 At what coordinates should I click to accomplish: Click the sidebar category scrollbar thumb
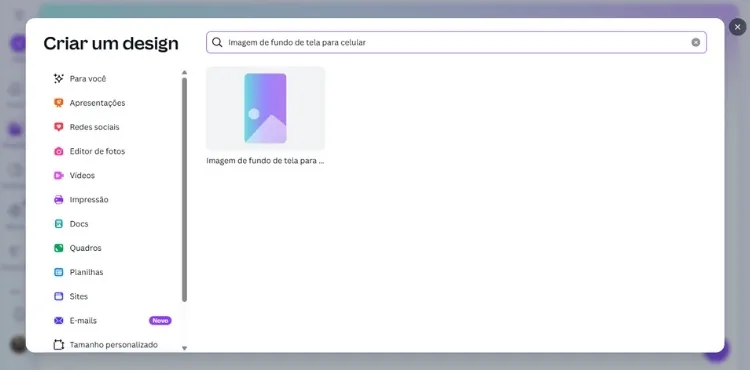(184, 189)
